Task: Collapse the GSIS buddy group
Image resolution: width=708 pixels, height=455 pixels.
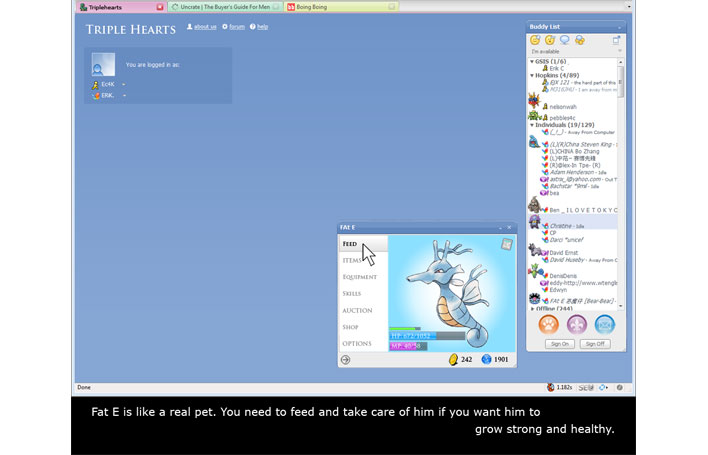Action: tap(532, 61)
